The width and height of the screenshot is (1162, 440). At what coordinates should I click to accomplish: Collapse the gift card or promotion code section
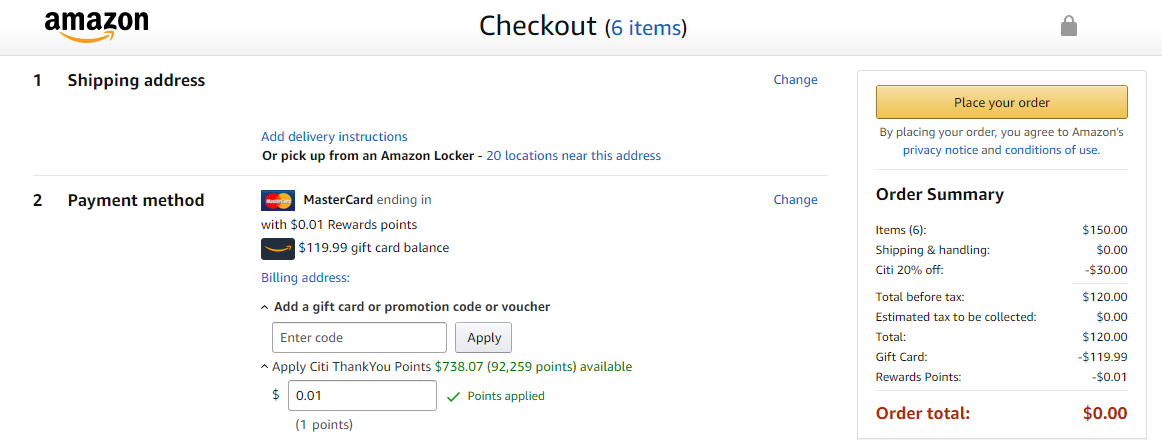coord(264,308)
